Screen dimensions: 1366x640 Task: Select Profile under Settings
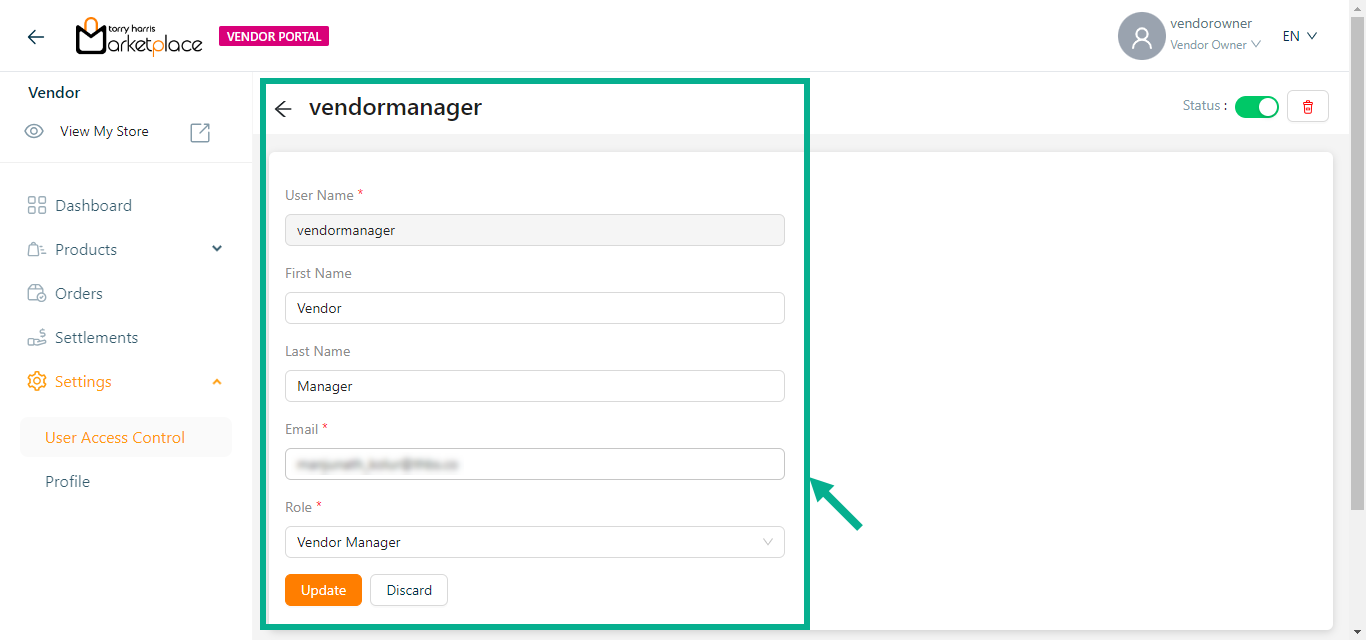coord(67,481)
